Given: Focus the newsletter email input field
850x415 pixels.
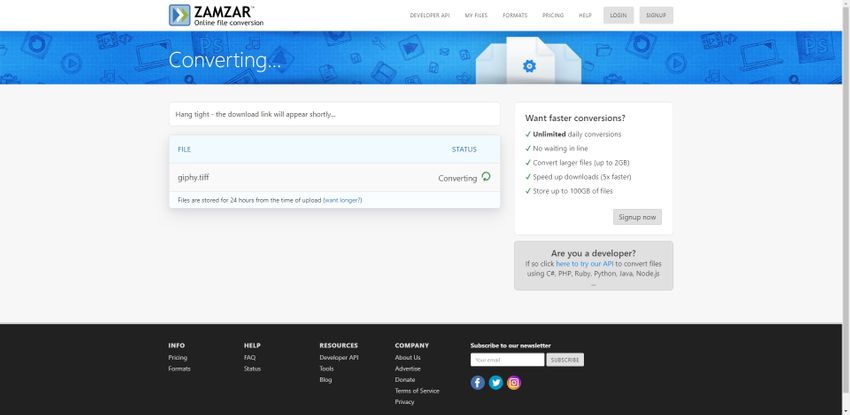Looking at the screenshot, I should [507, 360].
